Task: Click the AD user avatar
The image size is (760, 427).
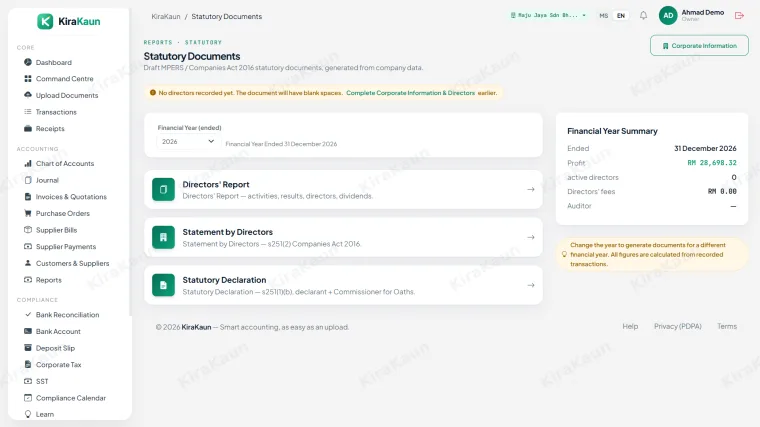Action: point(668,16)
